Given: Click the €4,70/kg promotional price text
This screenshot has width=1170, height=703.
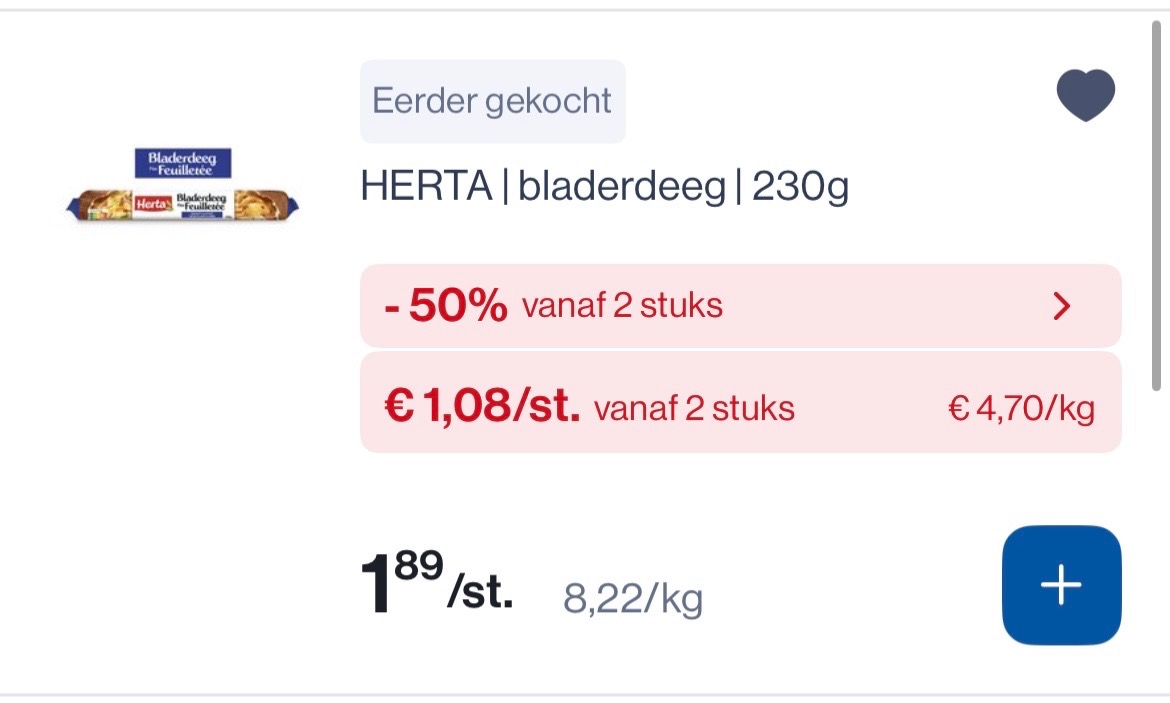Looking at the screenshot, I should [x=1021, y=406].
